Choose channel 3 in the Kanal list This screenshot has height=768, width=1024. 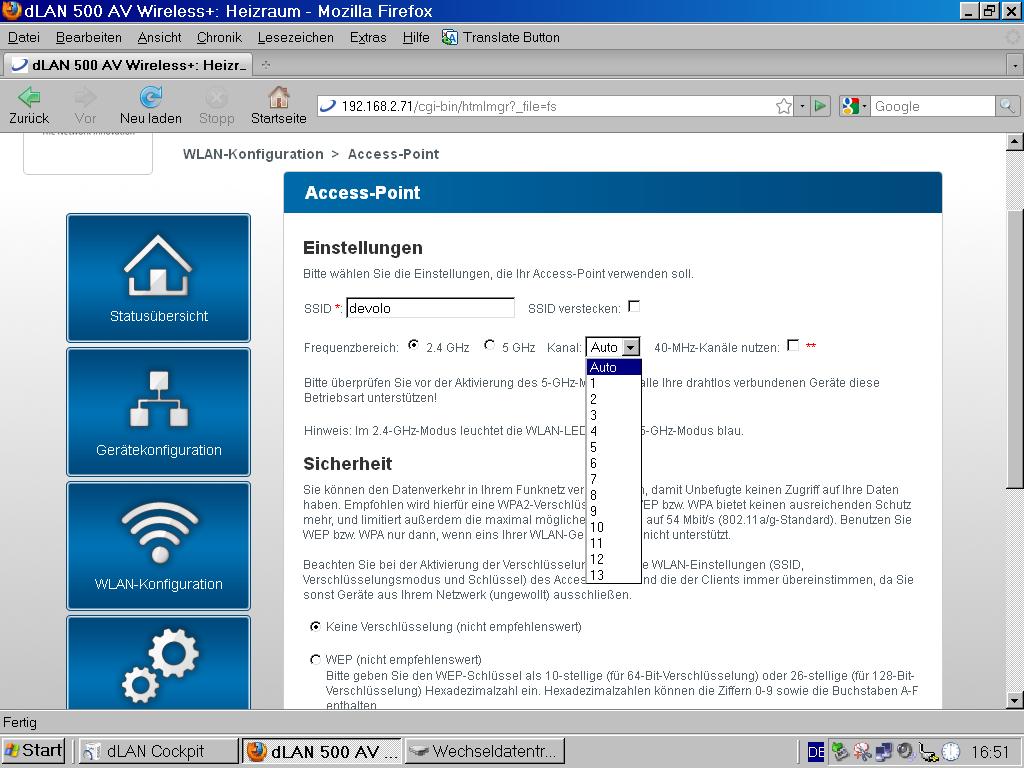point(614,415)
